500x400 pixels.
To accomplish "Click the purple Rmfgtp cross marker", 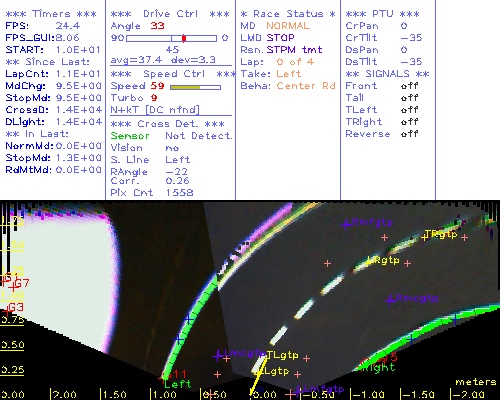I will [346, 224].
